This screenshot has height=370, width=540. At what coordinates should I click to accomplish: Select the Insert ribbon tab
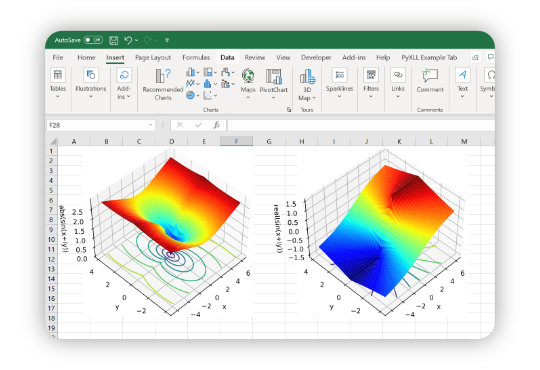tap(115, 57)
